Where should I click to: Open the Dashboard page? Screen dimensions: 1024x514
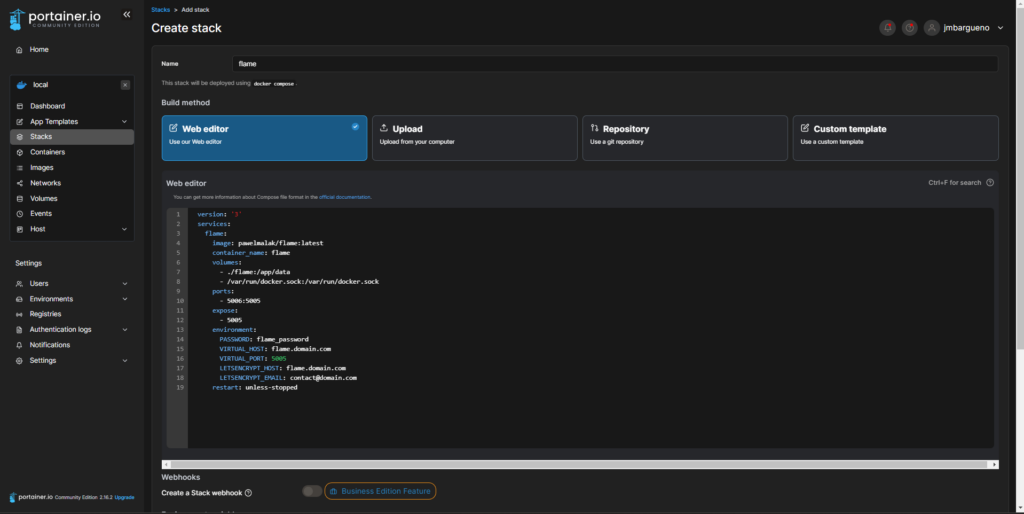point(47,106)
